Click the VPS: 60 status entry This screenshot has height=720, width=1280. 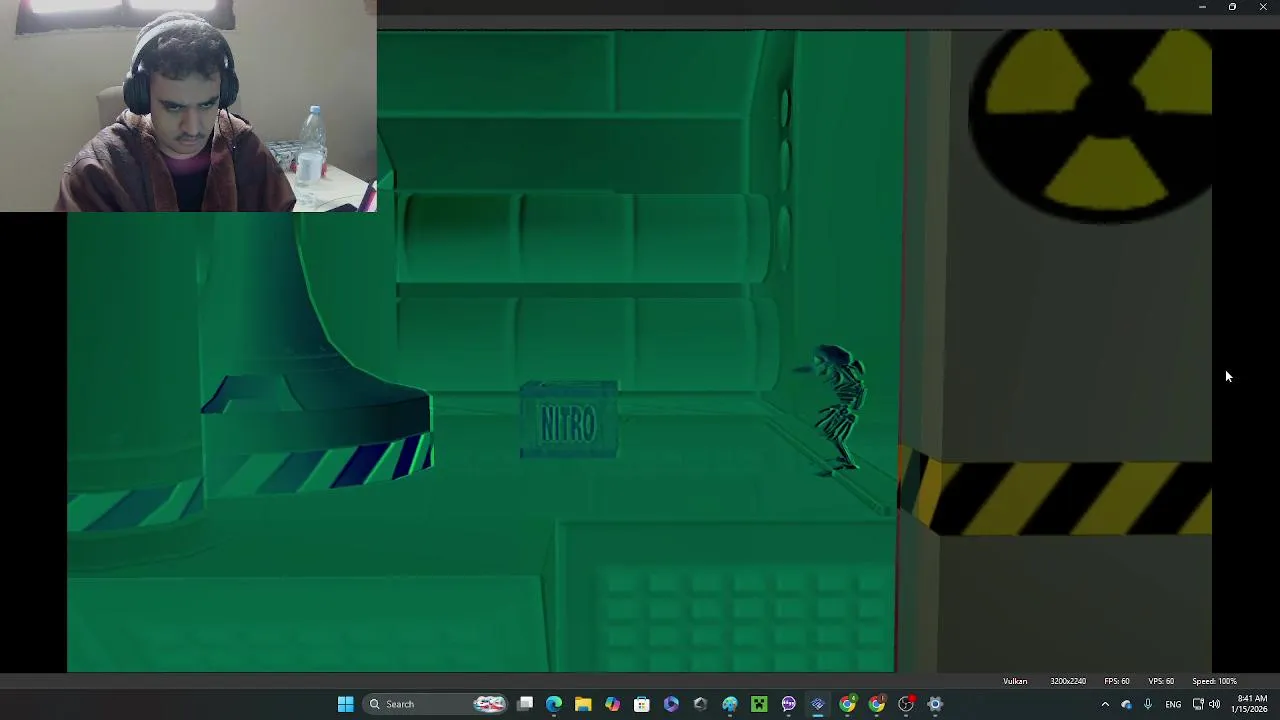(x=1161, y=681)
